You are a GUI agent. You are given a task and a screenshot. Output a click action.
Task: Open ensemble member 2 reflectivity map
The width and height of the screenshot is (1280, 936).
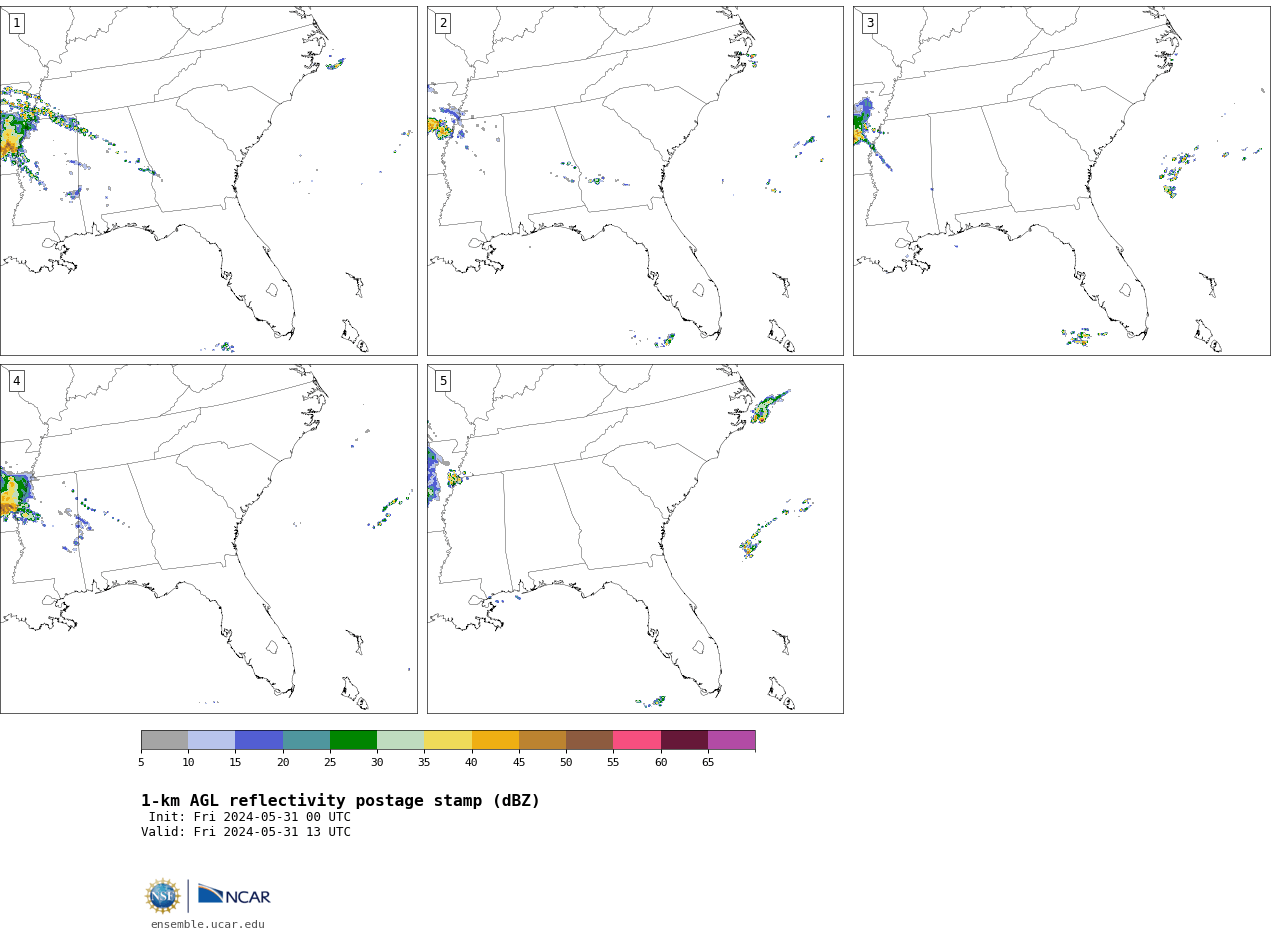click(635, 181)
